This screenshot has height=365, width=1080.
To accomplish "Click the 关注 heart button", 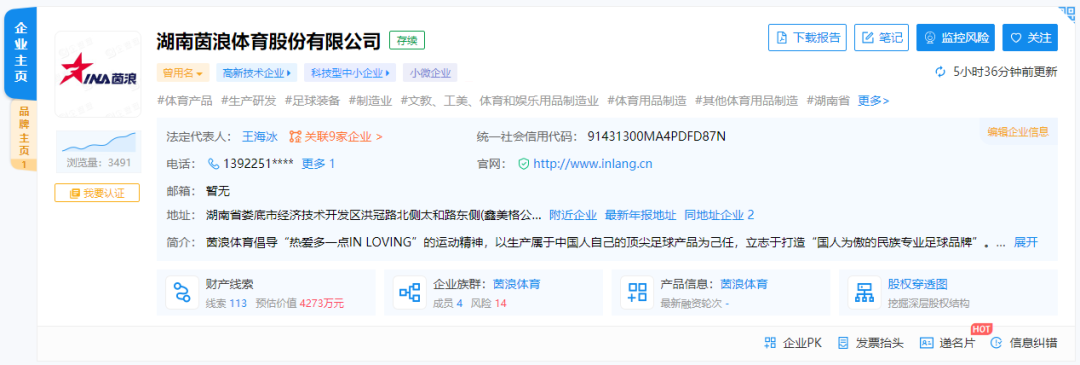I will (x=1030, y=37).
